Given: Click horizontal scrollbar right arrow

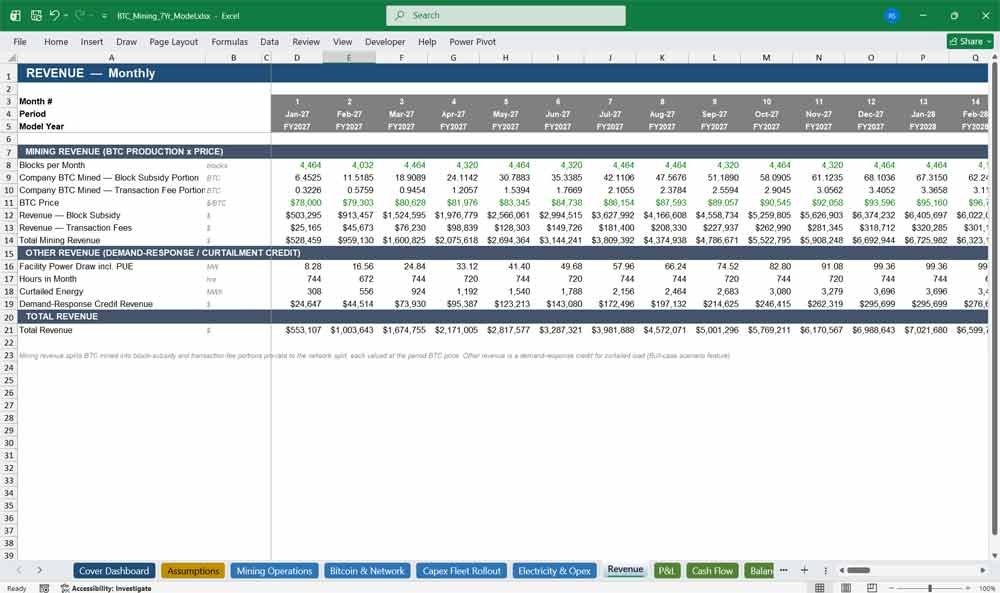Looking at the screenshot, I should coord(983,570).
